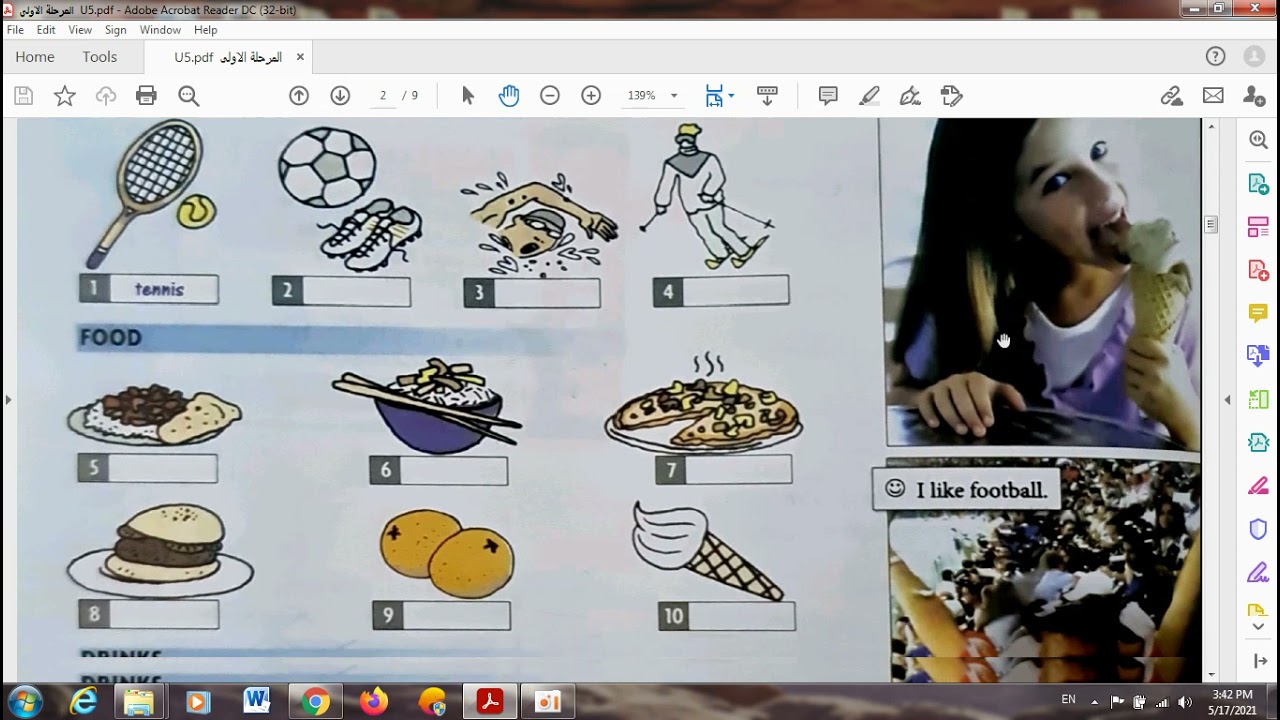Click the volume speaker tray icon
1280x720 pixels.
tap(1185, 702)
